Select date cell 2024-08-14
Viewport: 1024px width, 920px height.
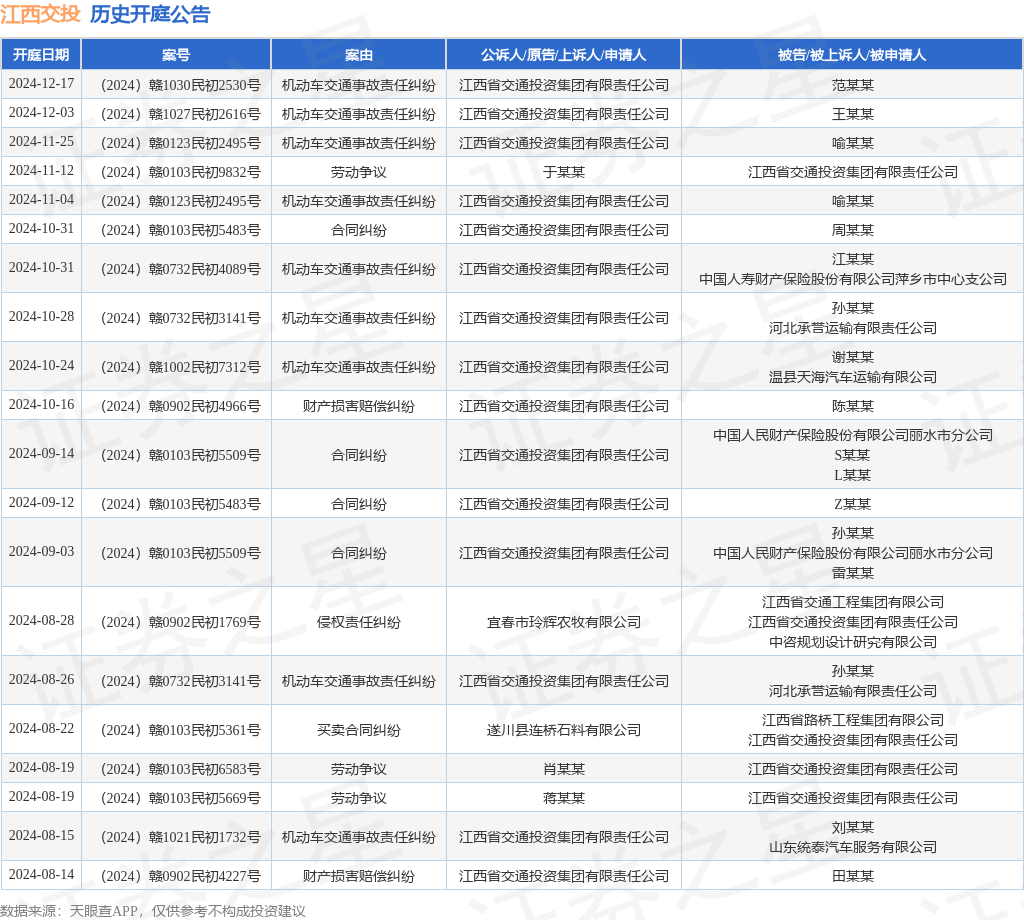(x=41, y=874)
